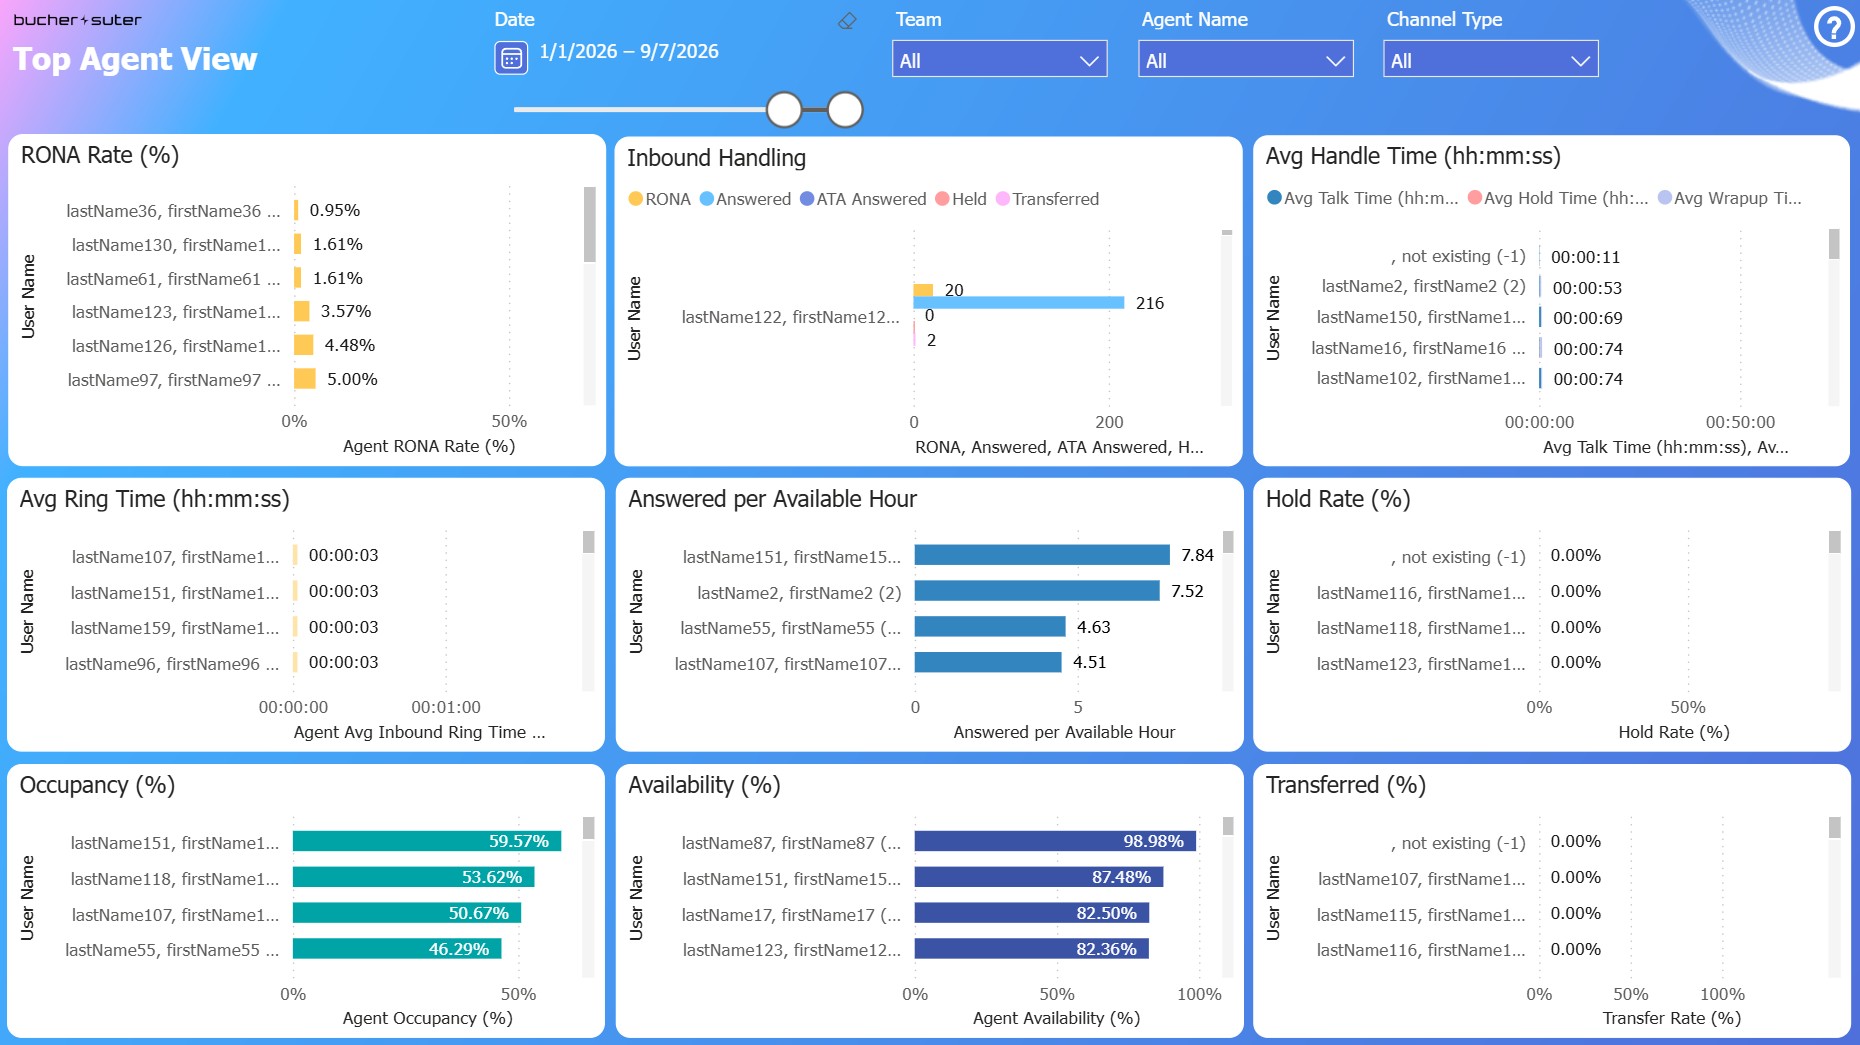
Task: Click lastName122 label in Inbound Handling
Action: coord(791,317)
